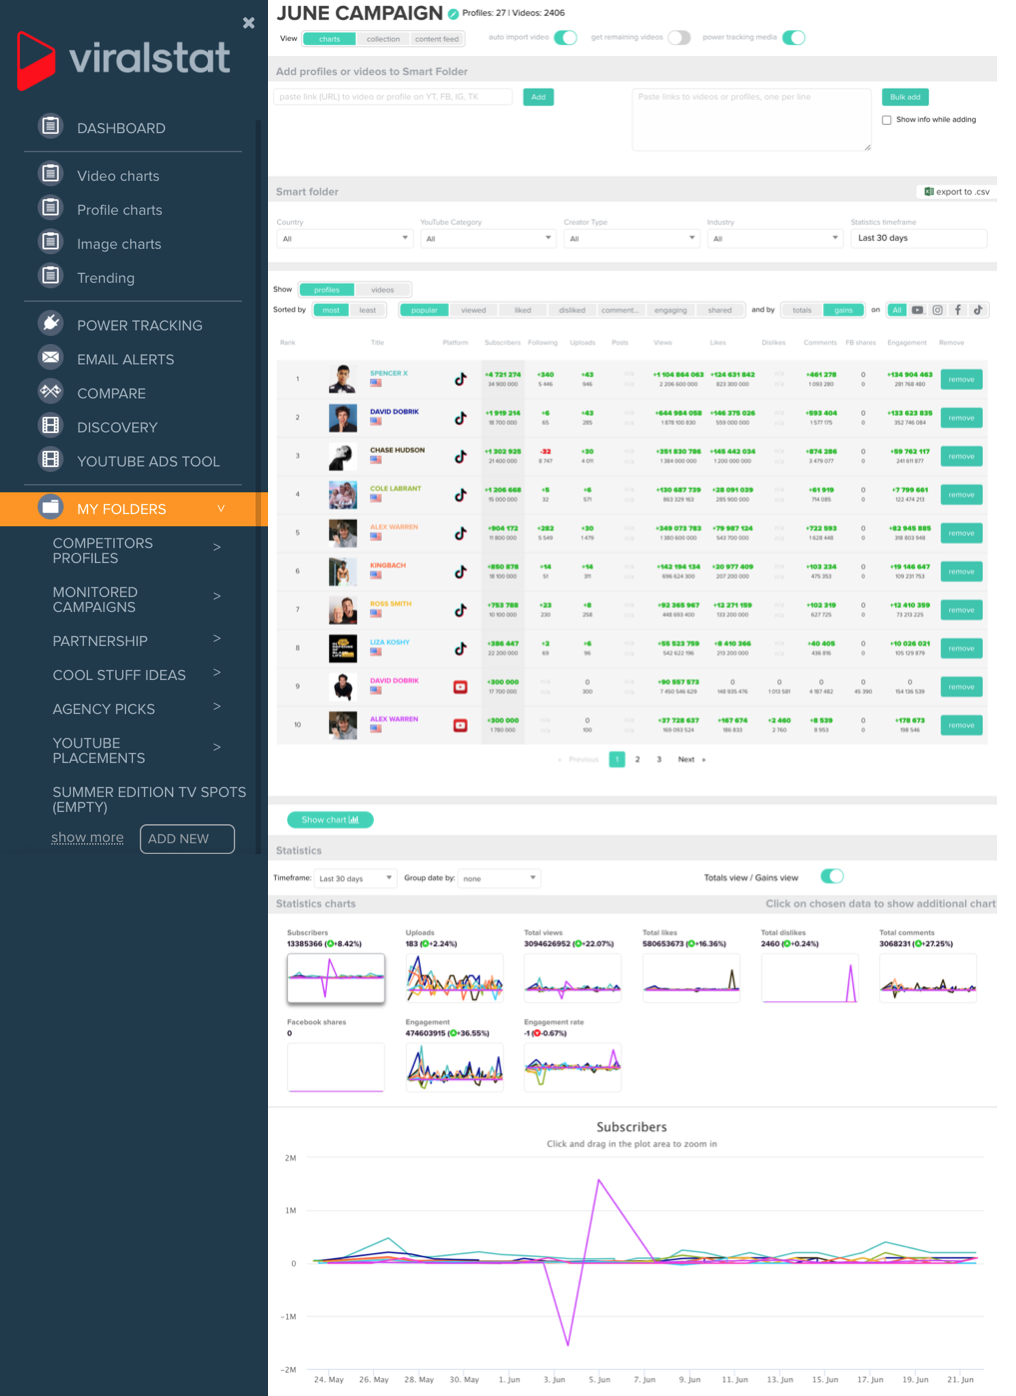Open Discovery film icon
The height and width of the screenshot is (1396, 1016).
[50, 425]
